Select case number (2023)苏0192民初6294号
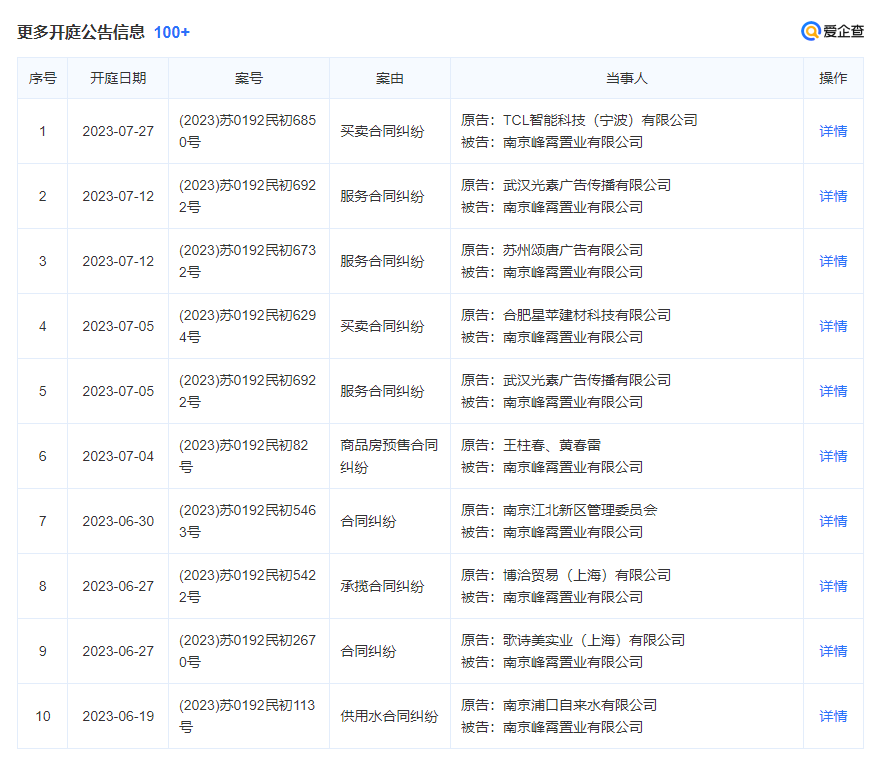Viewport: 878px width, 760px height. (x=247, y=326)
